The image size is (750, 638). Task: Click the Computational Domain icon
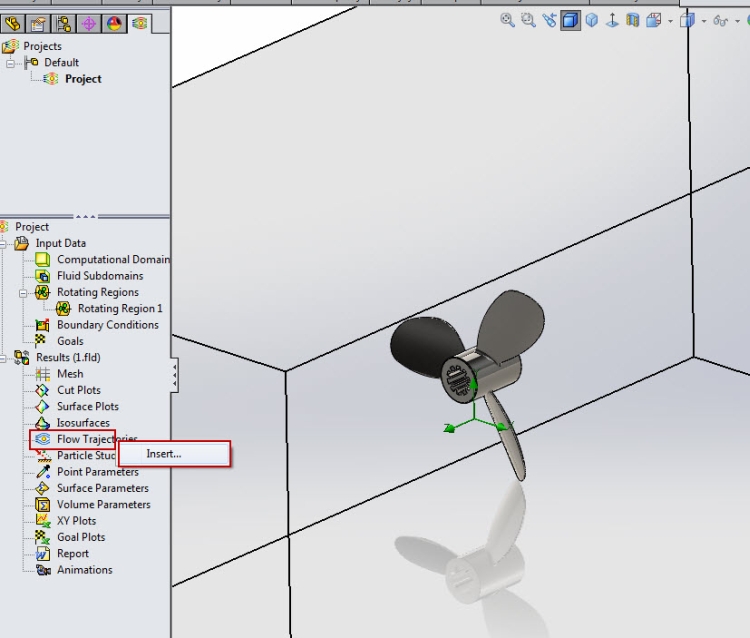point(42,260)
